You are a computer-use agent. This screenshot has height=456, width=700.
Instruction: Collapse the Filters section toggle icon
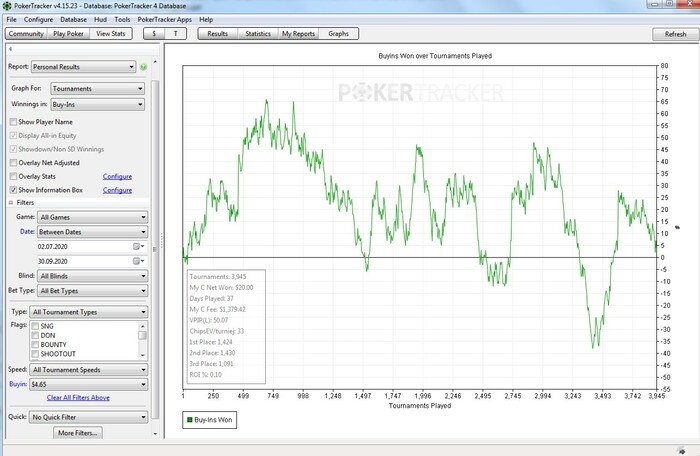click(x=11, y=202)
